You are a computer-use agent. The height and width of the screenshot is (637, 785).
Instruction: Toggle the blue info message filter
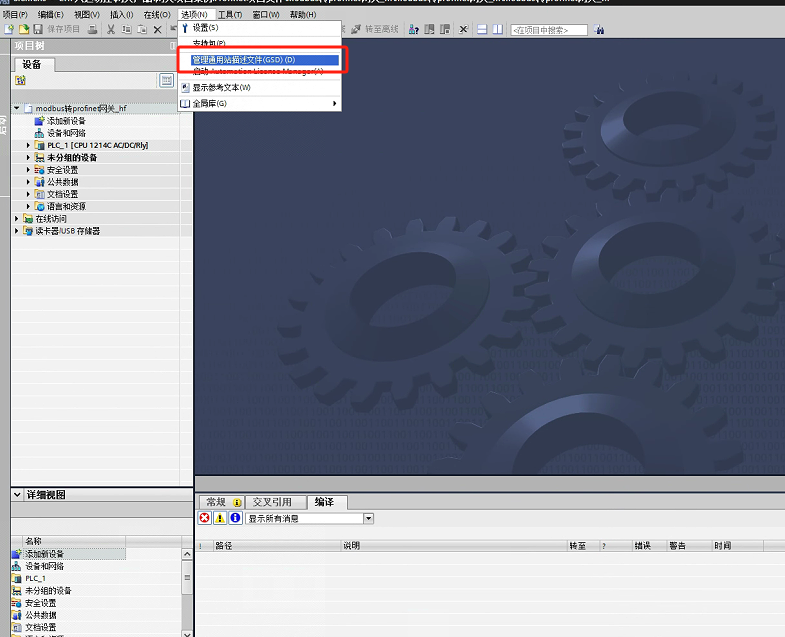[235, 518]
